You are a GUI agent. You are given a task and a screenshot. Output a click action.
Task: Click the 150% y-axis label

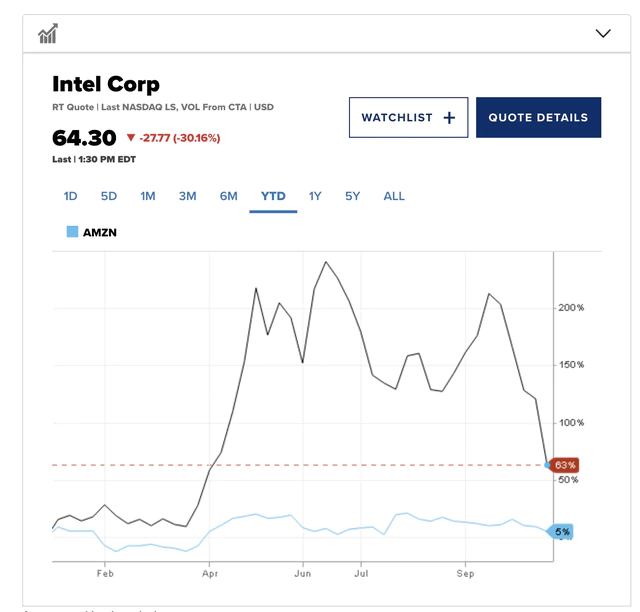click(x=571, y=365)
